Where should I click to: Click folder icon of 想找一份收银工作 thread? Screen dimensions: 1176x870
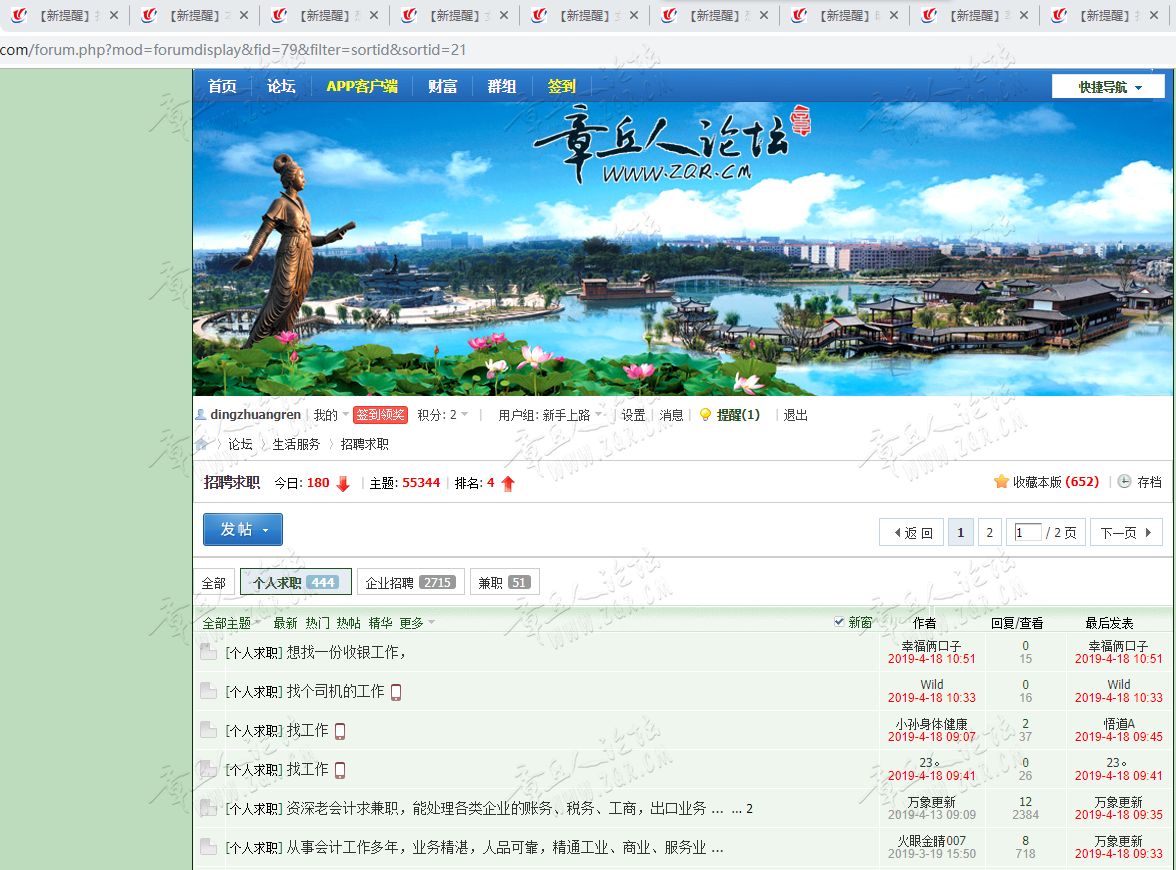coord(208,652)
